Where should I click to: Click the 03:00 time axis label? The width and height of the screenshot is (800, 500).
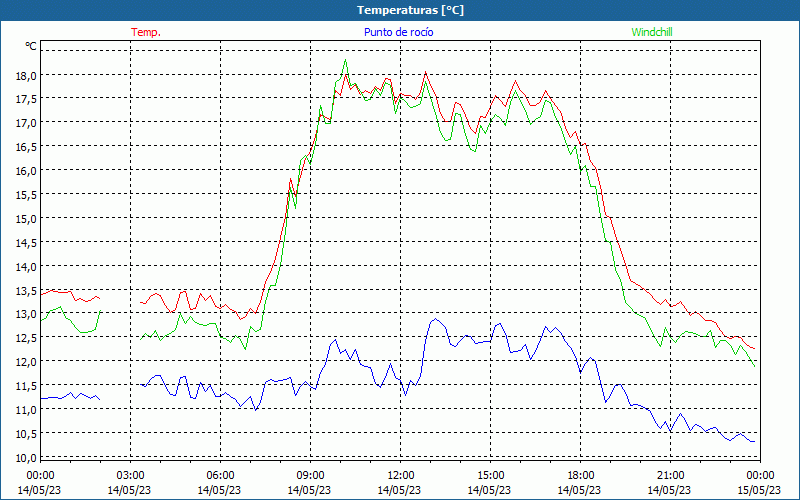point(131,476)
